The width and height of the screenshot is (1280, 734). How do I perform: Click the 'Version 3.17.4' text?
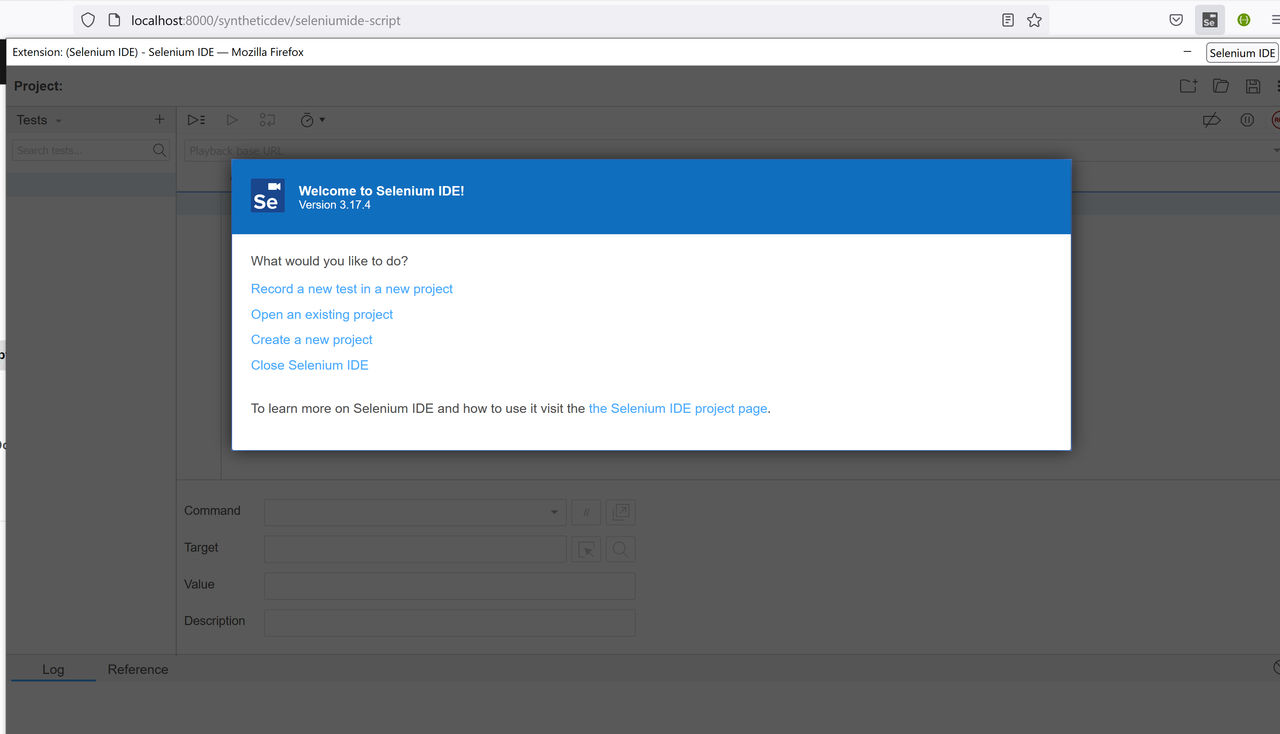334,205
